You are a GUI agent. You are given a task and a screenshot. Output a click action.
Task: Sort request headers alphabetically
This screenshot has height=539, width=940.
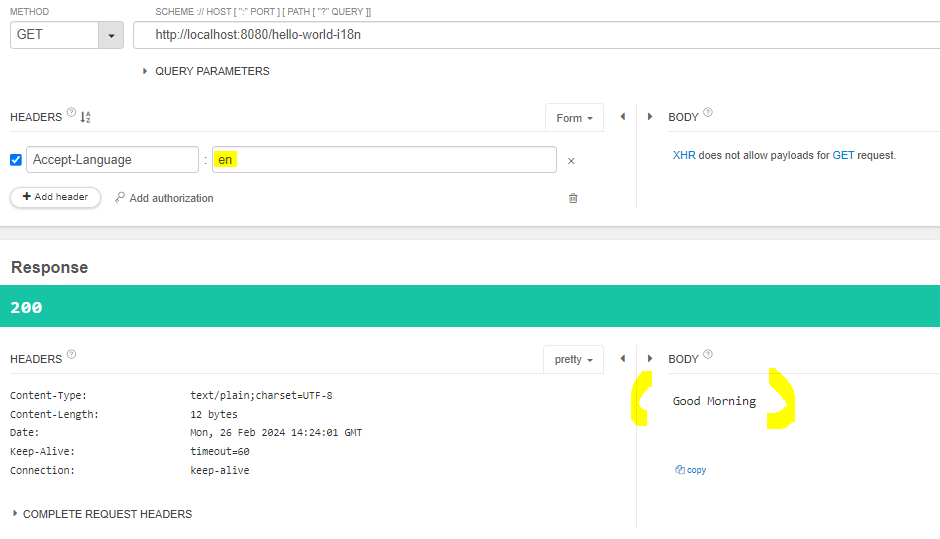click(86, 117)
